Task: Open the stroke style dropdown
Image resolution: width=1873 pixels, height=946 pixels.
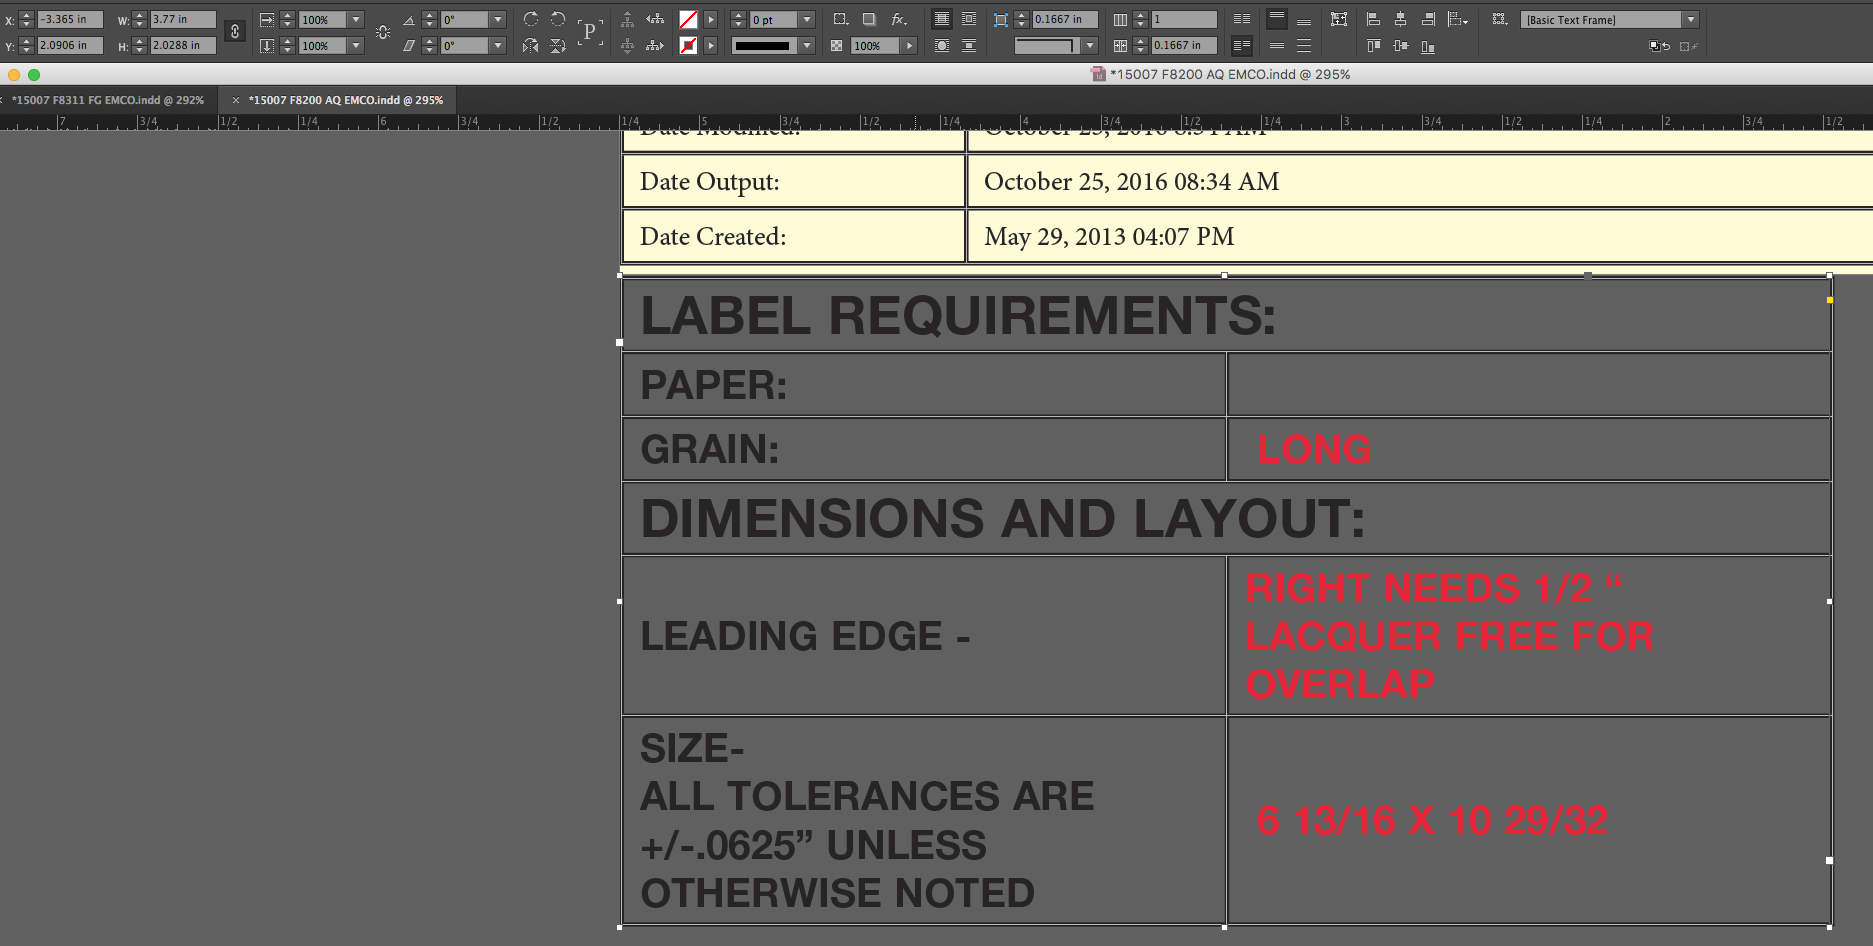Action: (807, 45)
